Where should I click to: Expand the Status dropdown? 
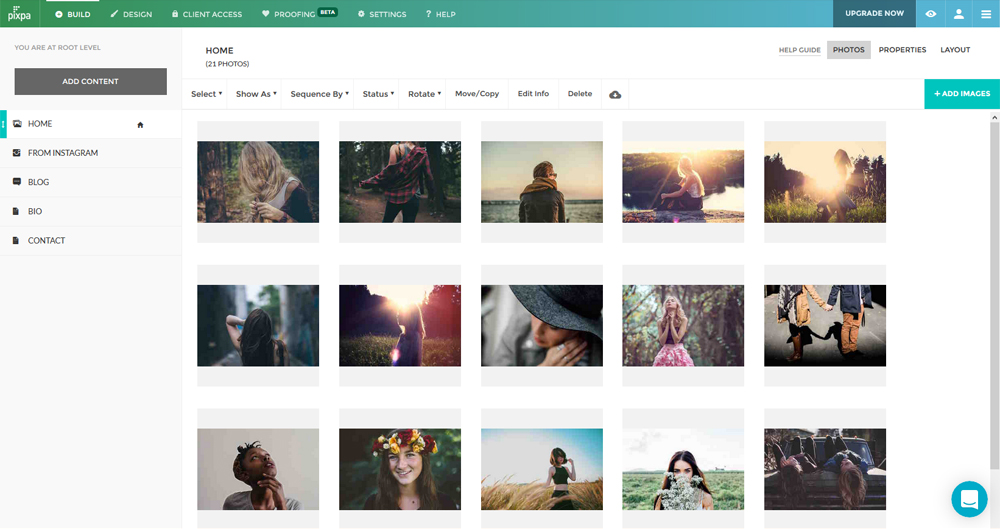tap(378, 94)
